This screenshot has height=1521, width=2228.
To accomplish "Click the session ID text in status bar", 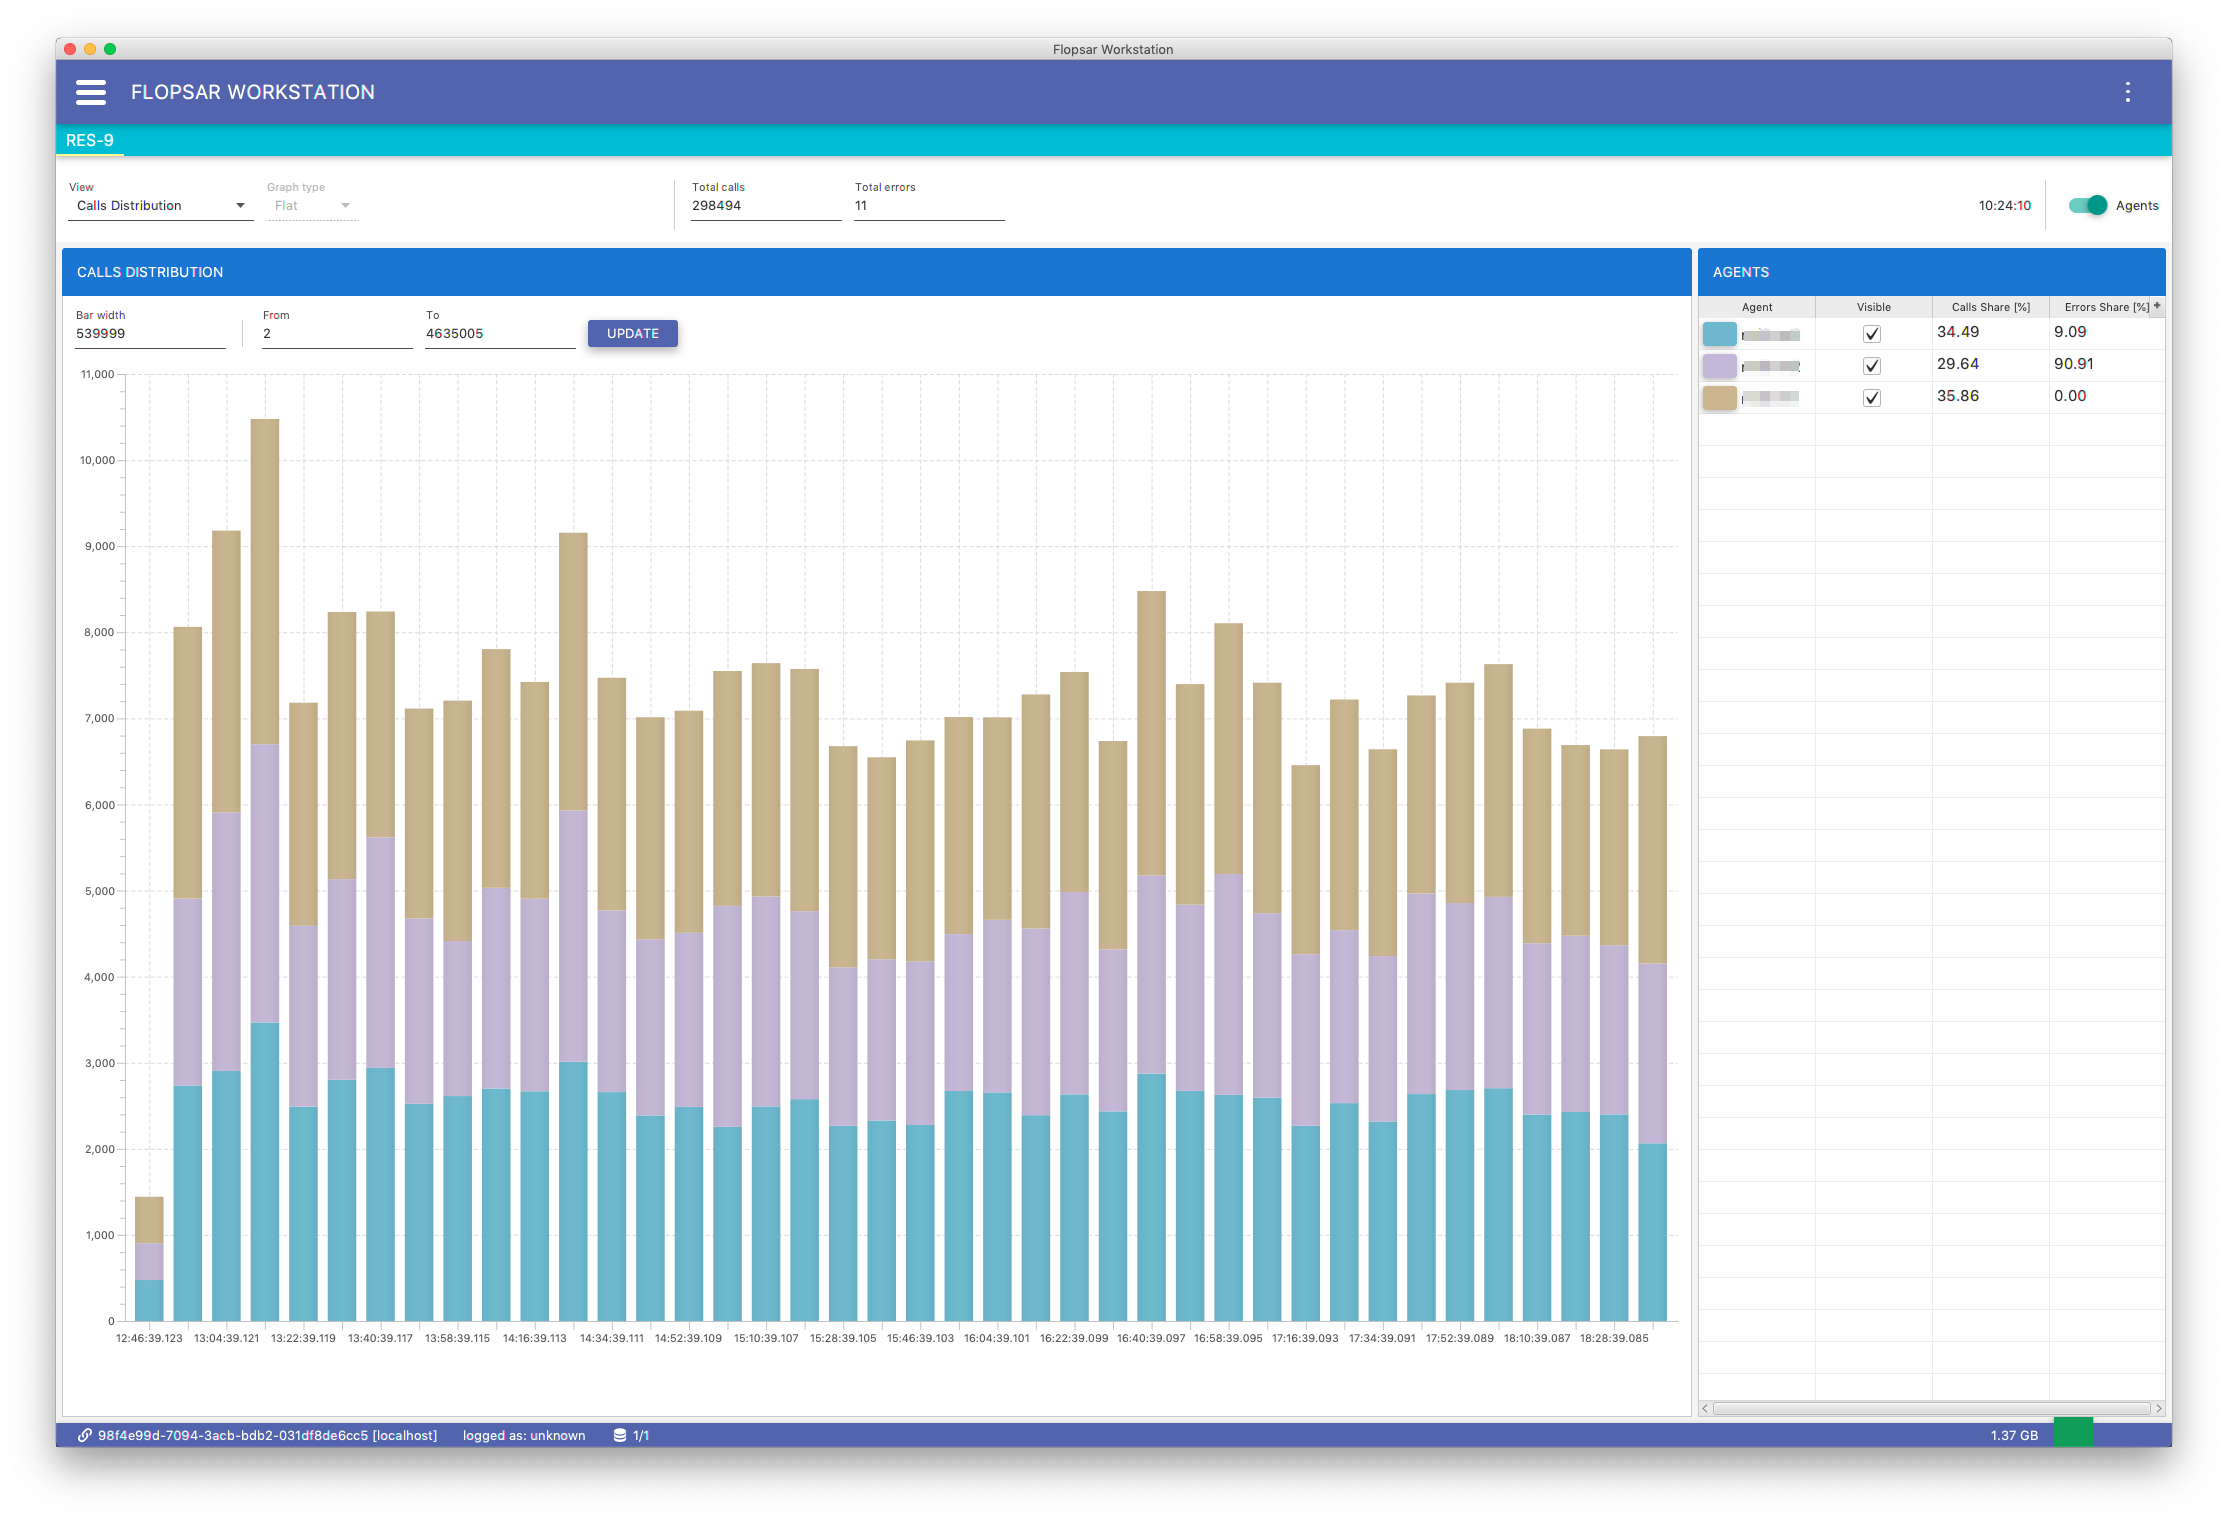I will tap(267, 1435).
